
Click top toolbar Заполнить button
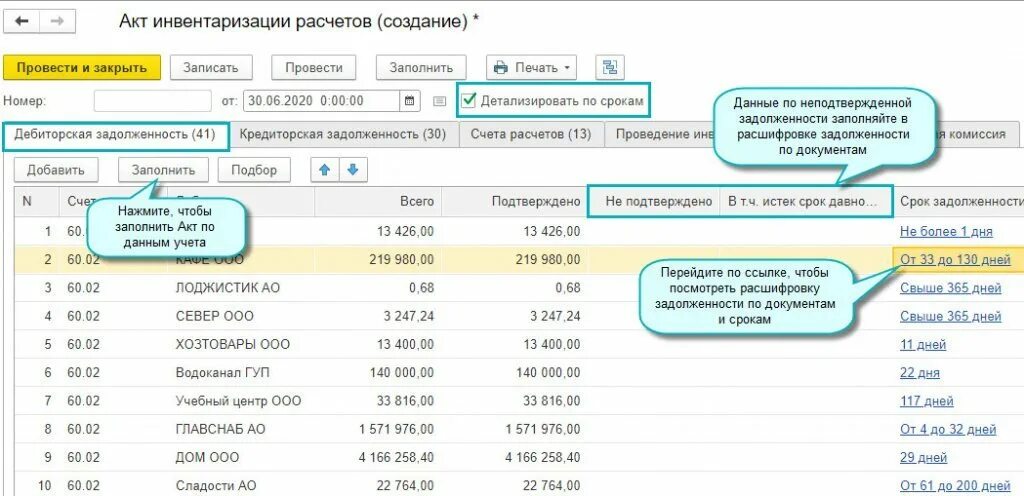pos(421,67)
